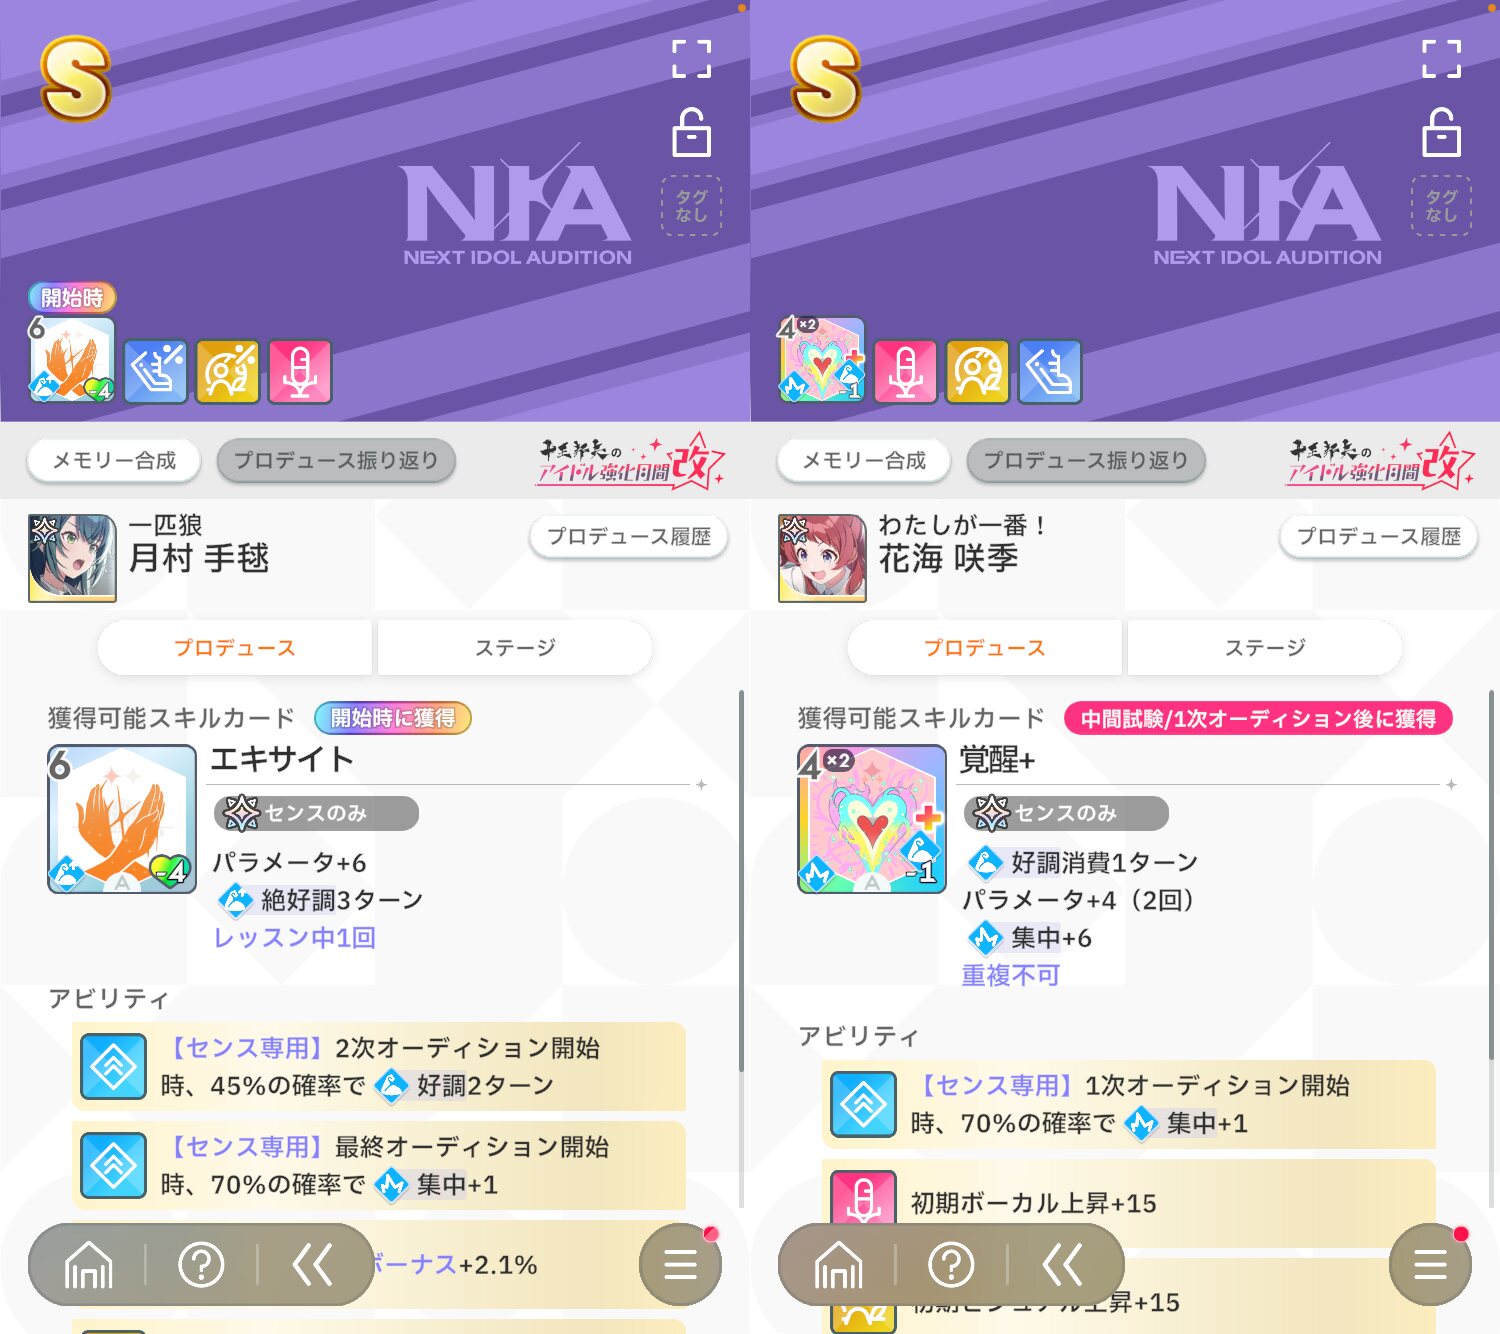Expand the 重複不可 keyword link
The width and height of the screenshot is (1500, 1334).
coord(1011,975)
